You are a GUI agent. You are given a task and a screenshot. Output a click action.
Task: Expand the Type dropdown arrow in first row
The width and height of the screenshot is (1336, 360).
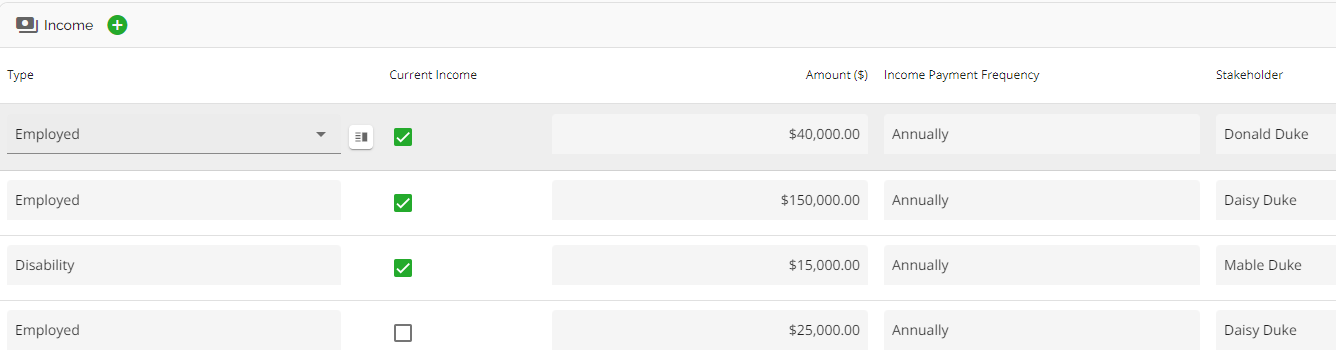click(x=321, y=134)
